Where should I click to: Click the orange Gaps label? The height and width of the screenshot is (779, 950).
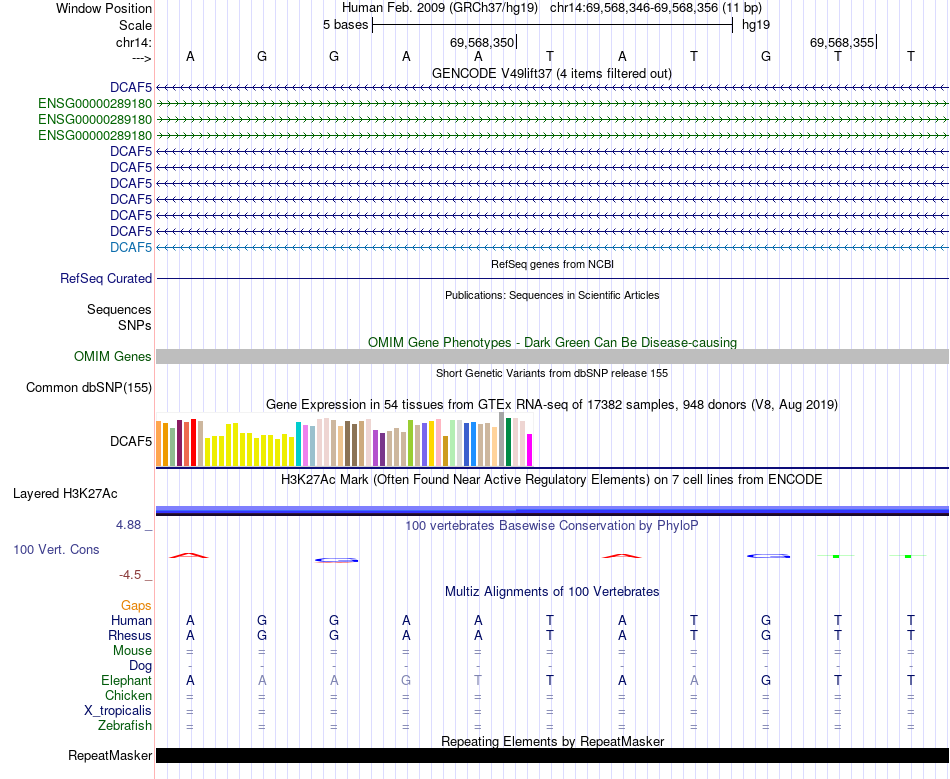click(136, 605)
